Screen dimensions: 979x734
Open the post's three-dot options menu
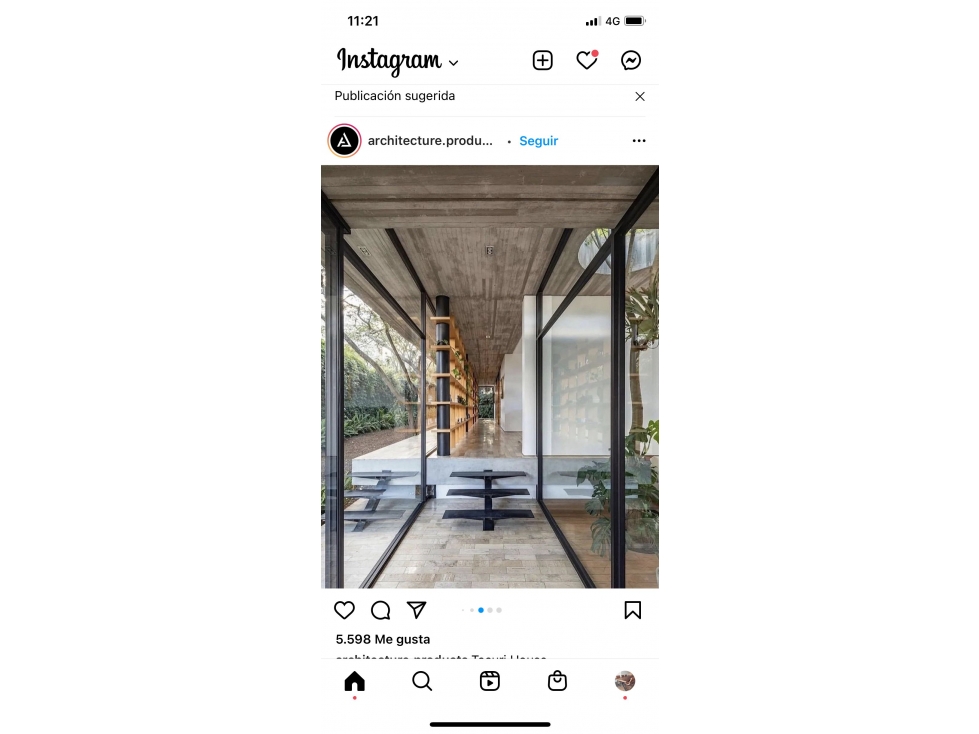tap(639, 141)
